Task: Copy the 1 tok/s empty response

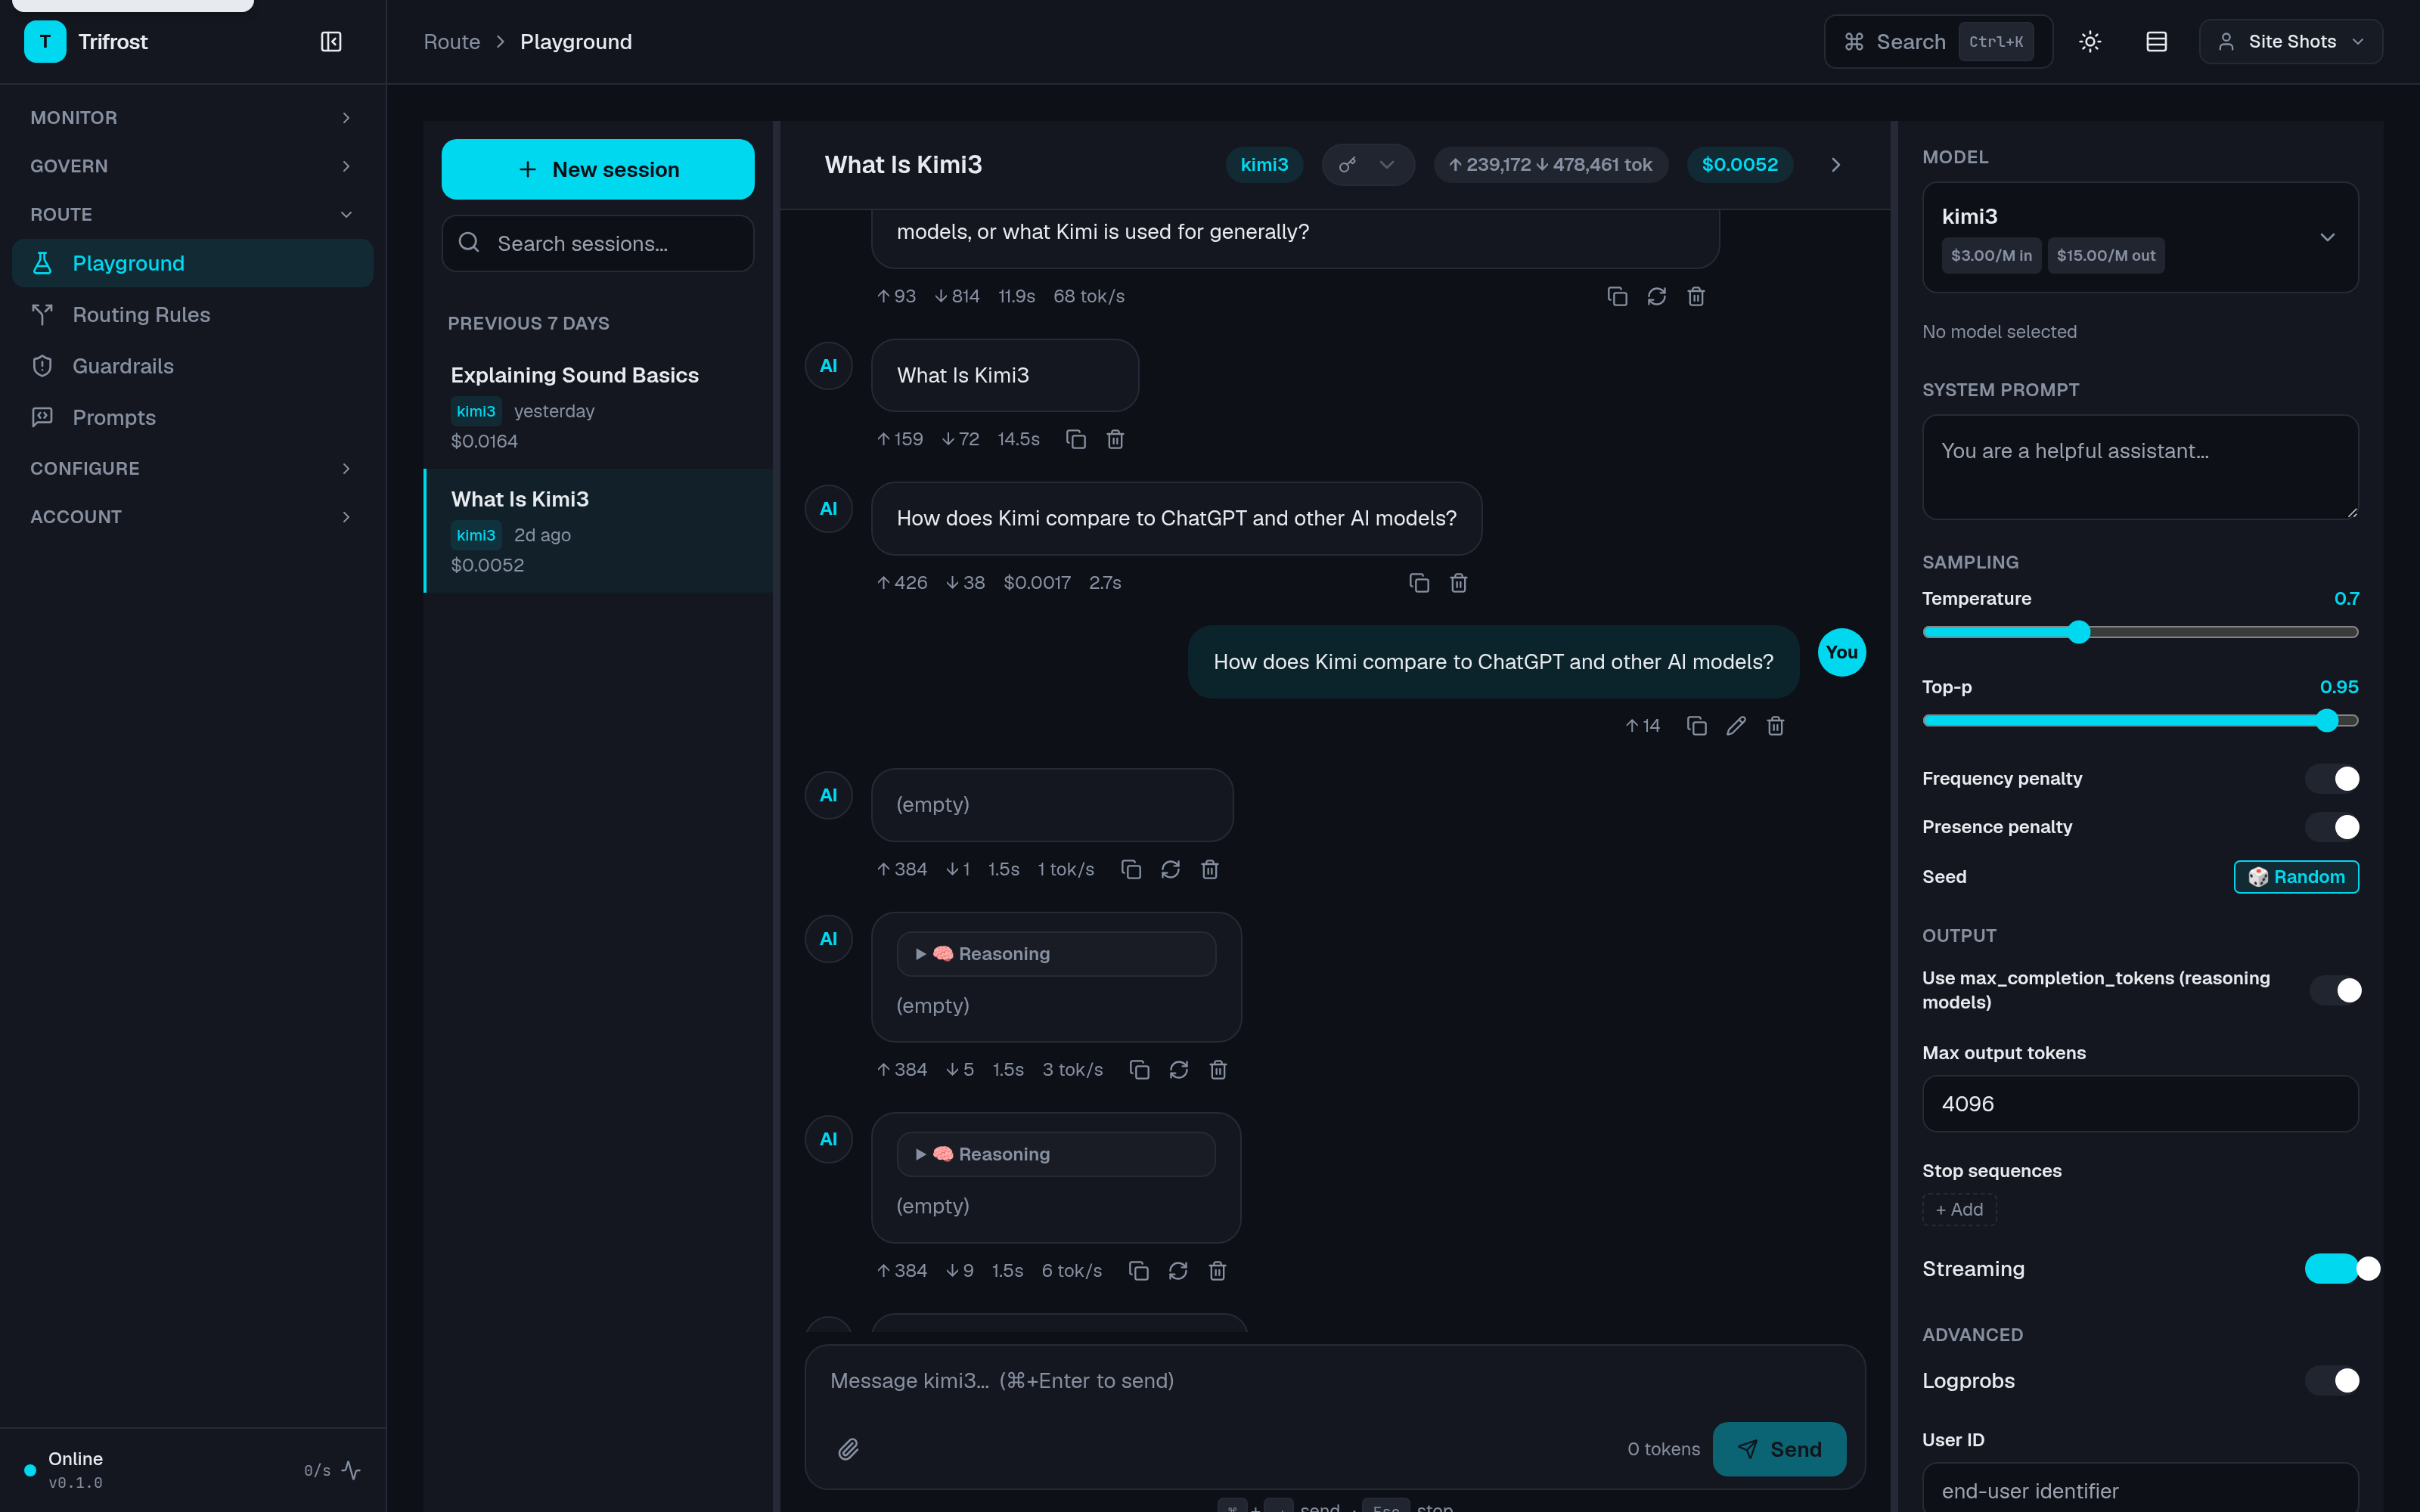Action: [x=1131, y=869]
